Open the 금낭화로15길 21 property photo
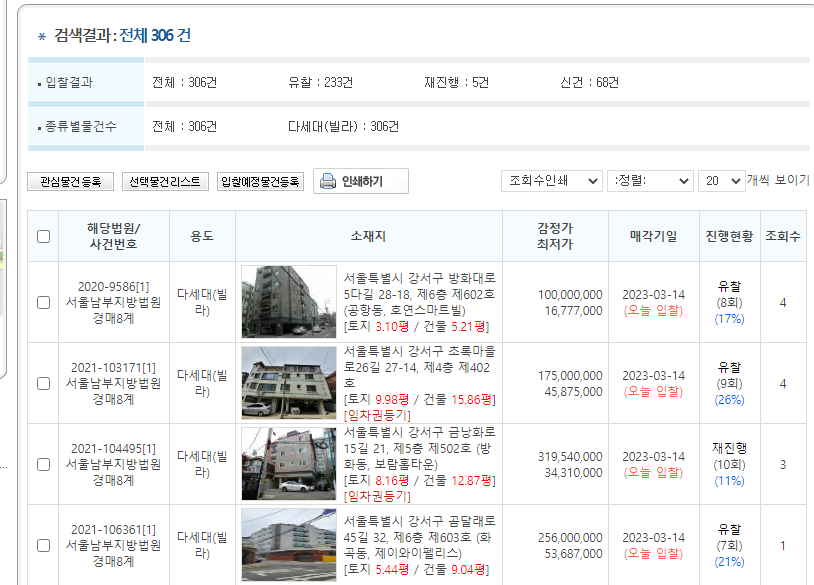The image size is (814, 585). (289, 464)
